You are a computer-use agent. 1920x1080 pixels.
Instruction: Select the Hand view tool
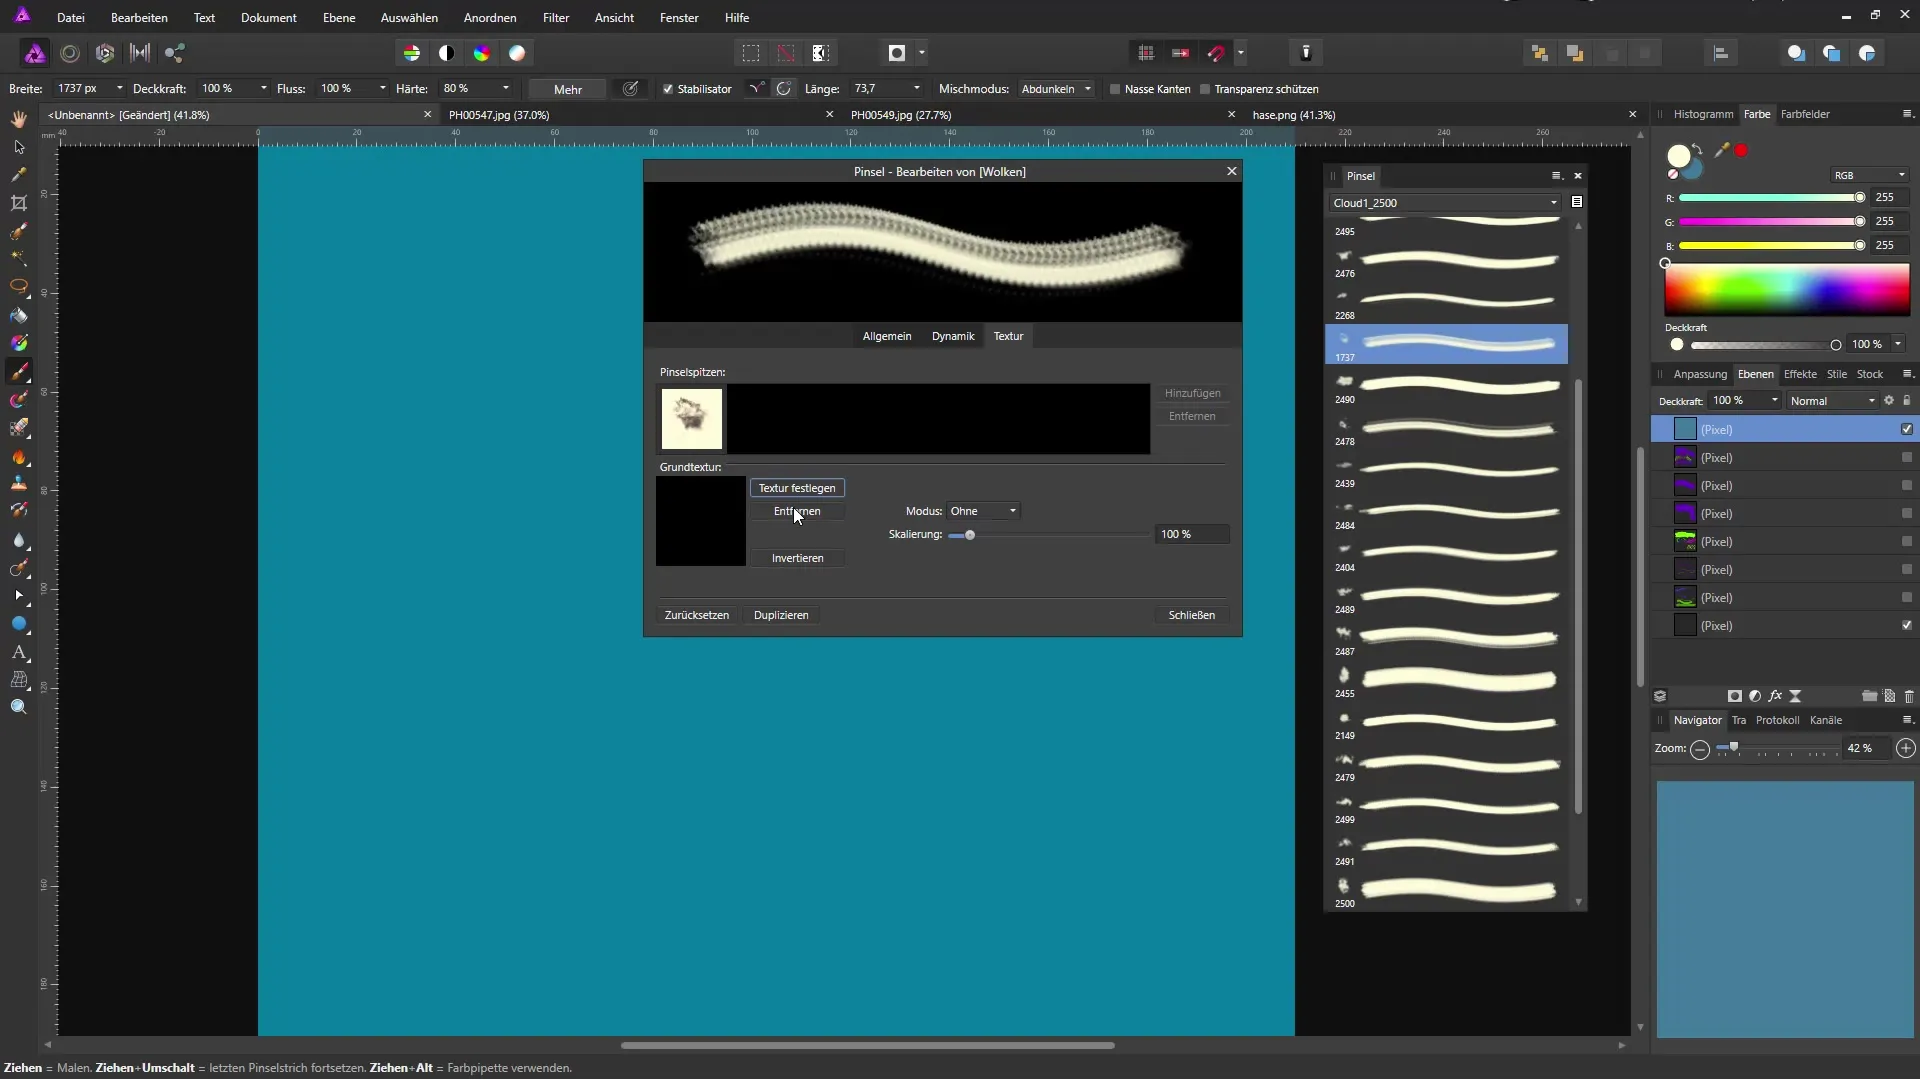[19, 119]
